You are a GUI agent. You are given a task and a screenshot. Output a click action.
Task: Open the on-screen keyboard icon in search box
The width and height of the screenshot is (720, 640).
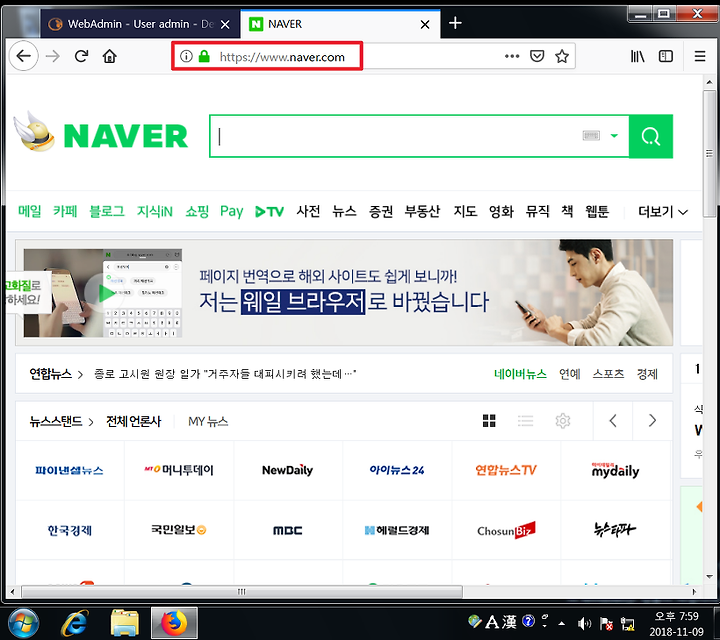591,135
